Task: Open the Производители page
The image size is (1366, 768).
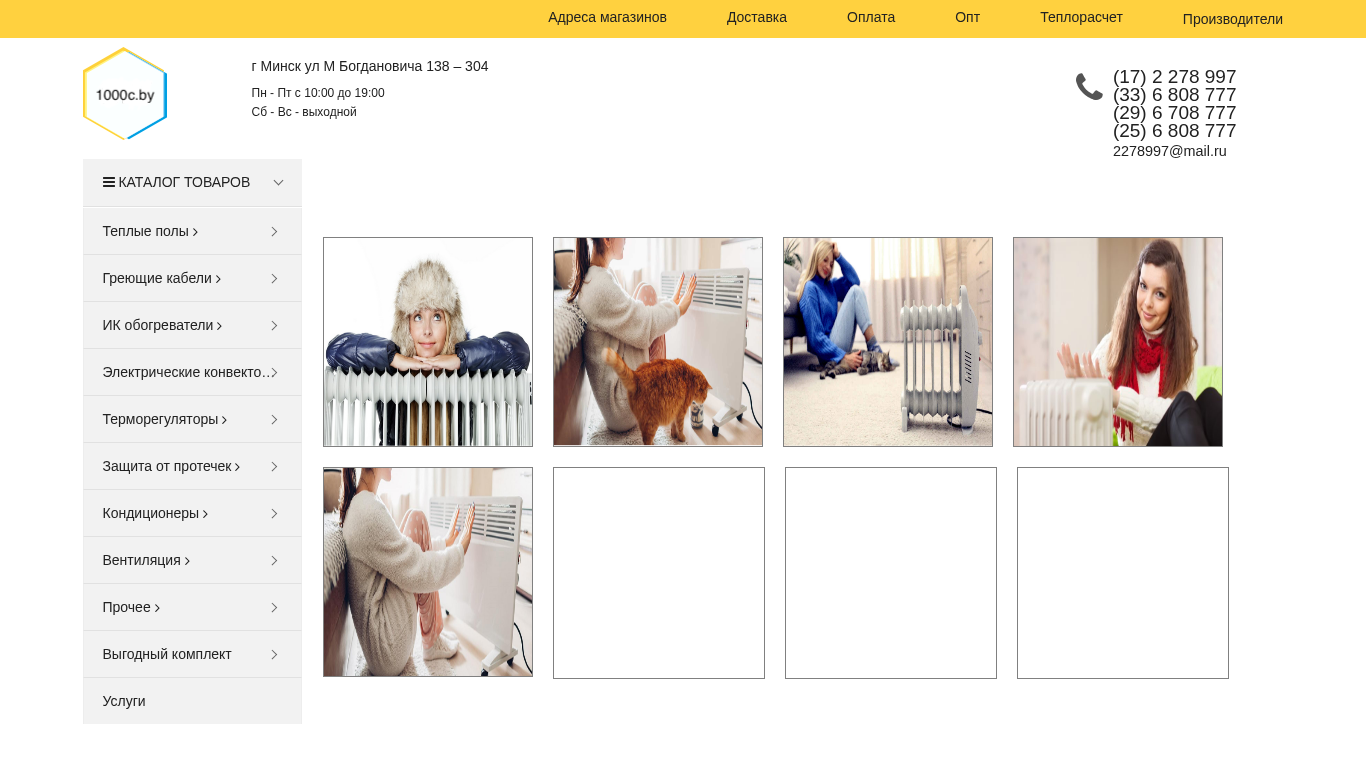Action: click(1232, 19)
